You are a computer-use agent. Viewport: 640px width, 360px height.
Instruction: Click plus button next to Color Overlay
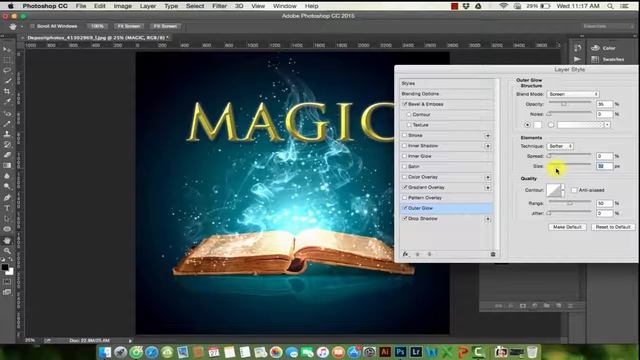pyautogui.click(x=488, y=177)
